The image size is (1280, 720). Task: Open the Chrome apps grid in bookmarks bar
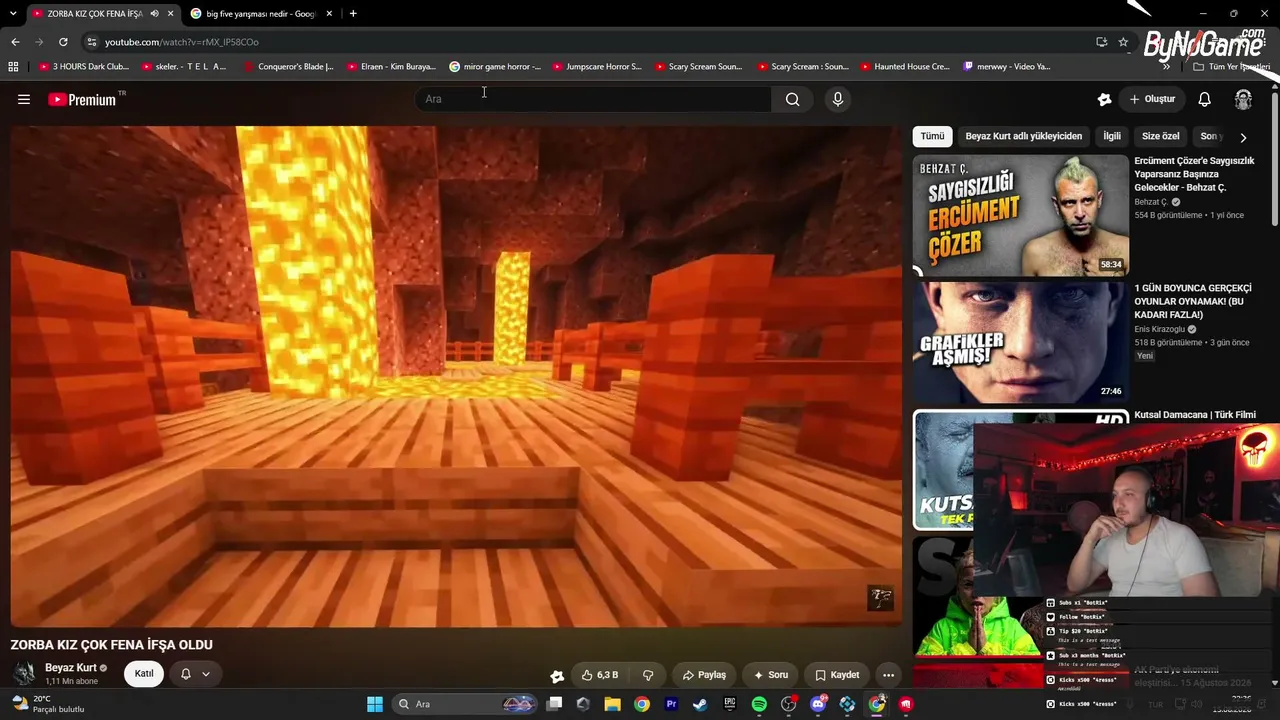(x=13, y=67)
